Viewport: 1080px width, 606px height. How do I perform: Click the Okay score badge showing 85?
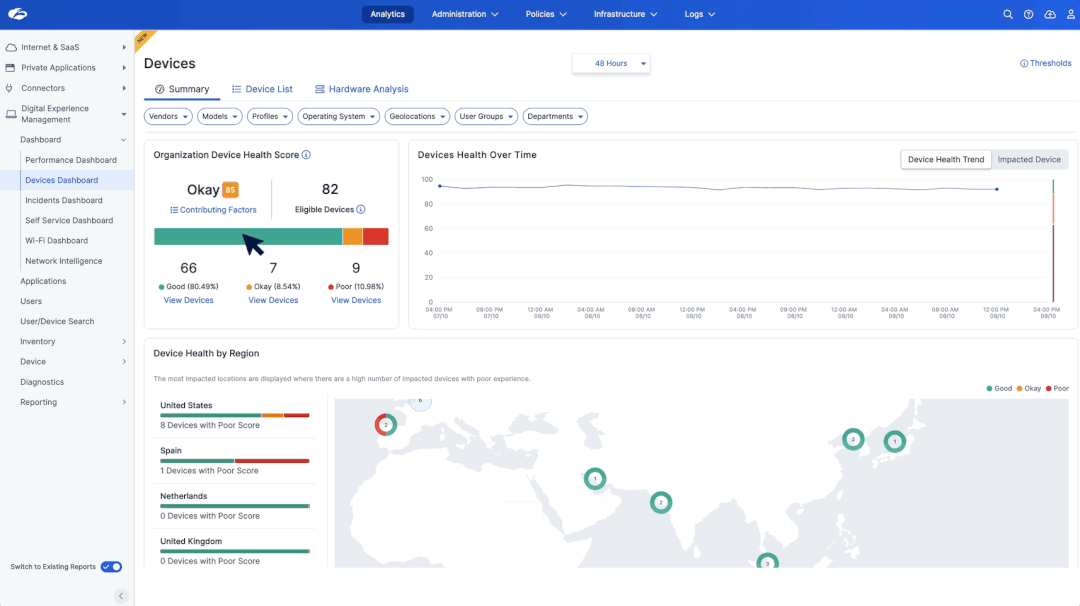point(230,190)
